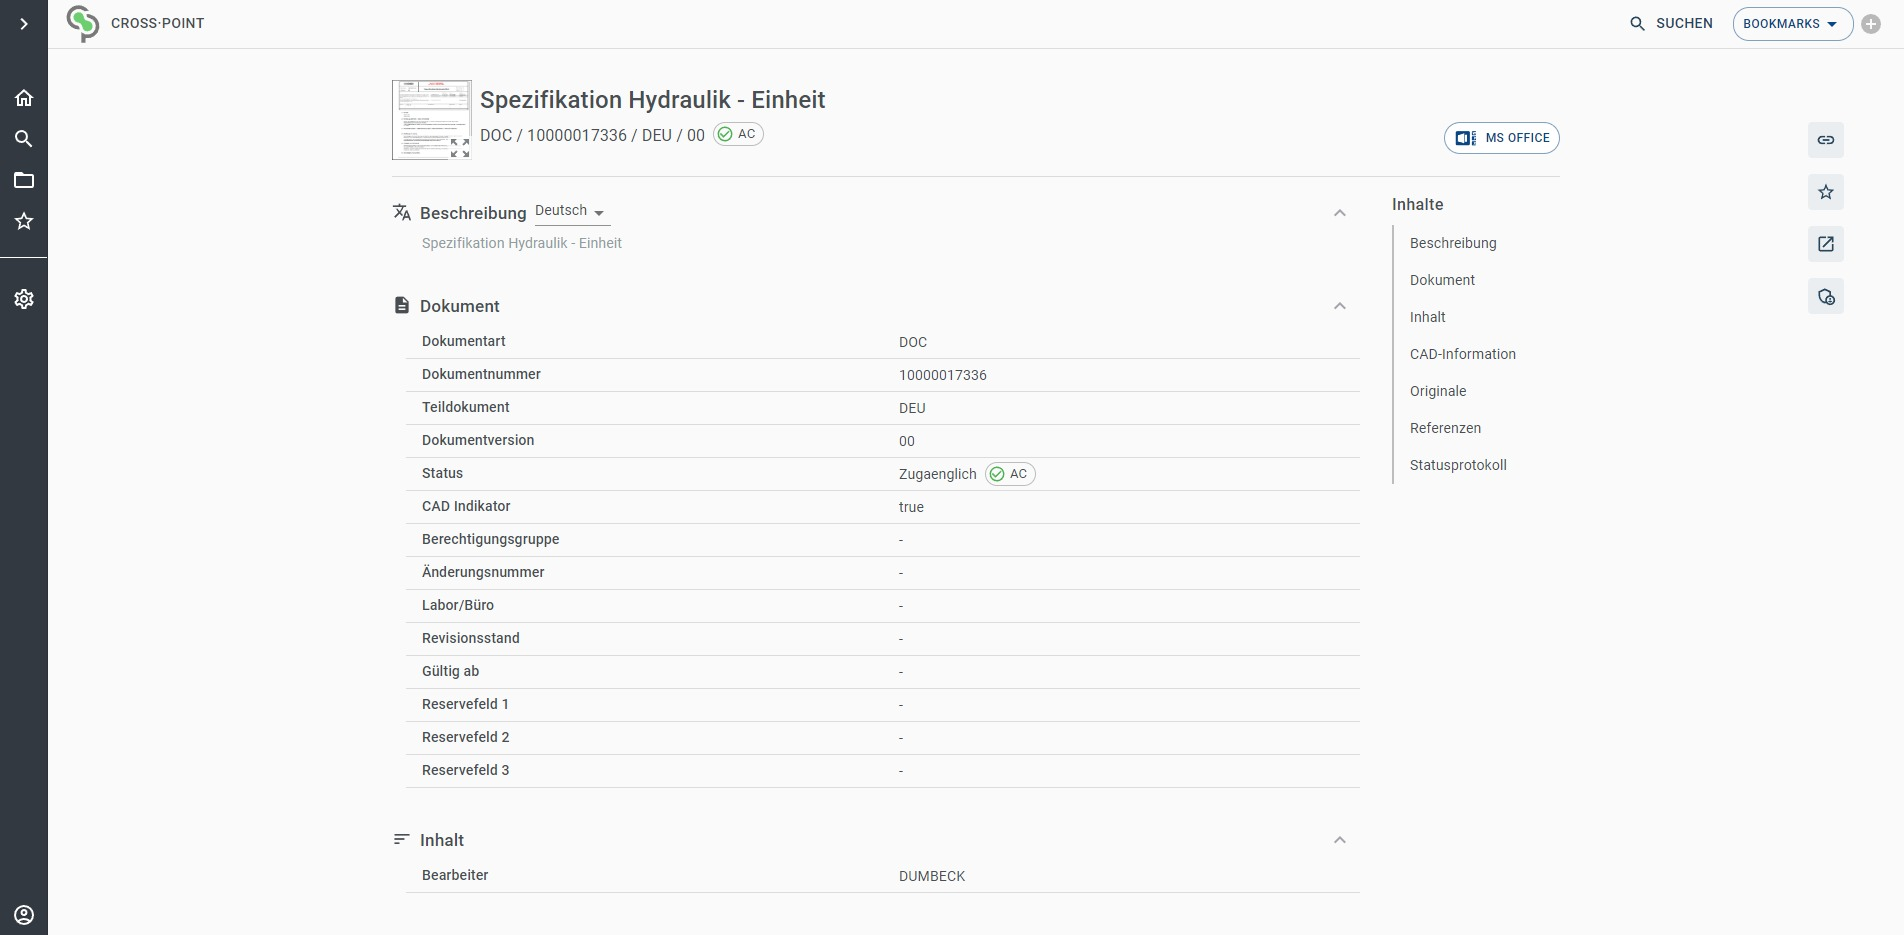Image resolution: width=1904 pixels, height=935 pixels.
Task: Click the Revisionsstand label
Action: pyautogui.click(x=471, y=638)
